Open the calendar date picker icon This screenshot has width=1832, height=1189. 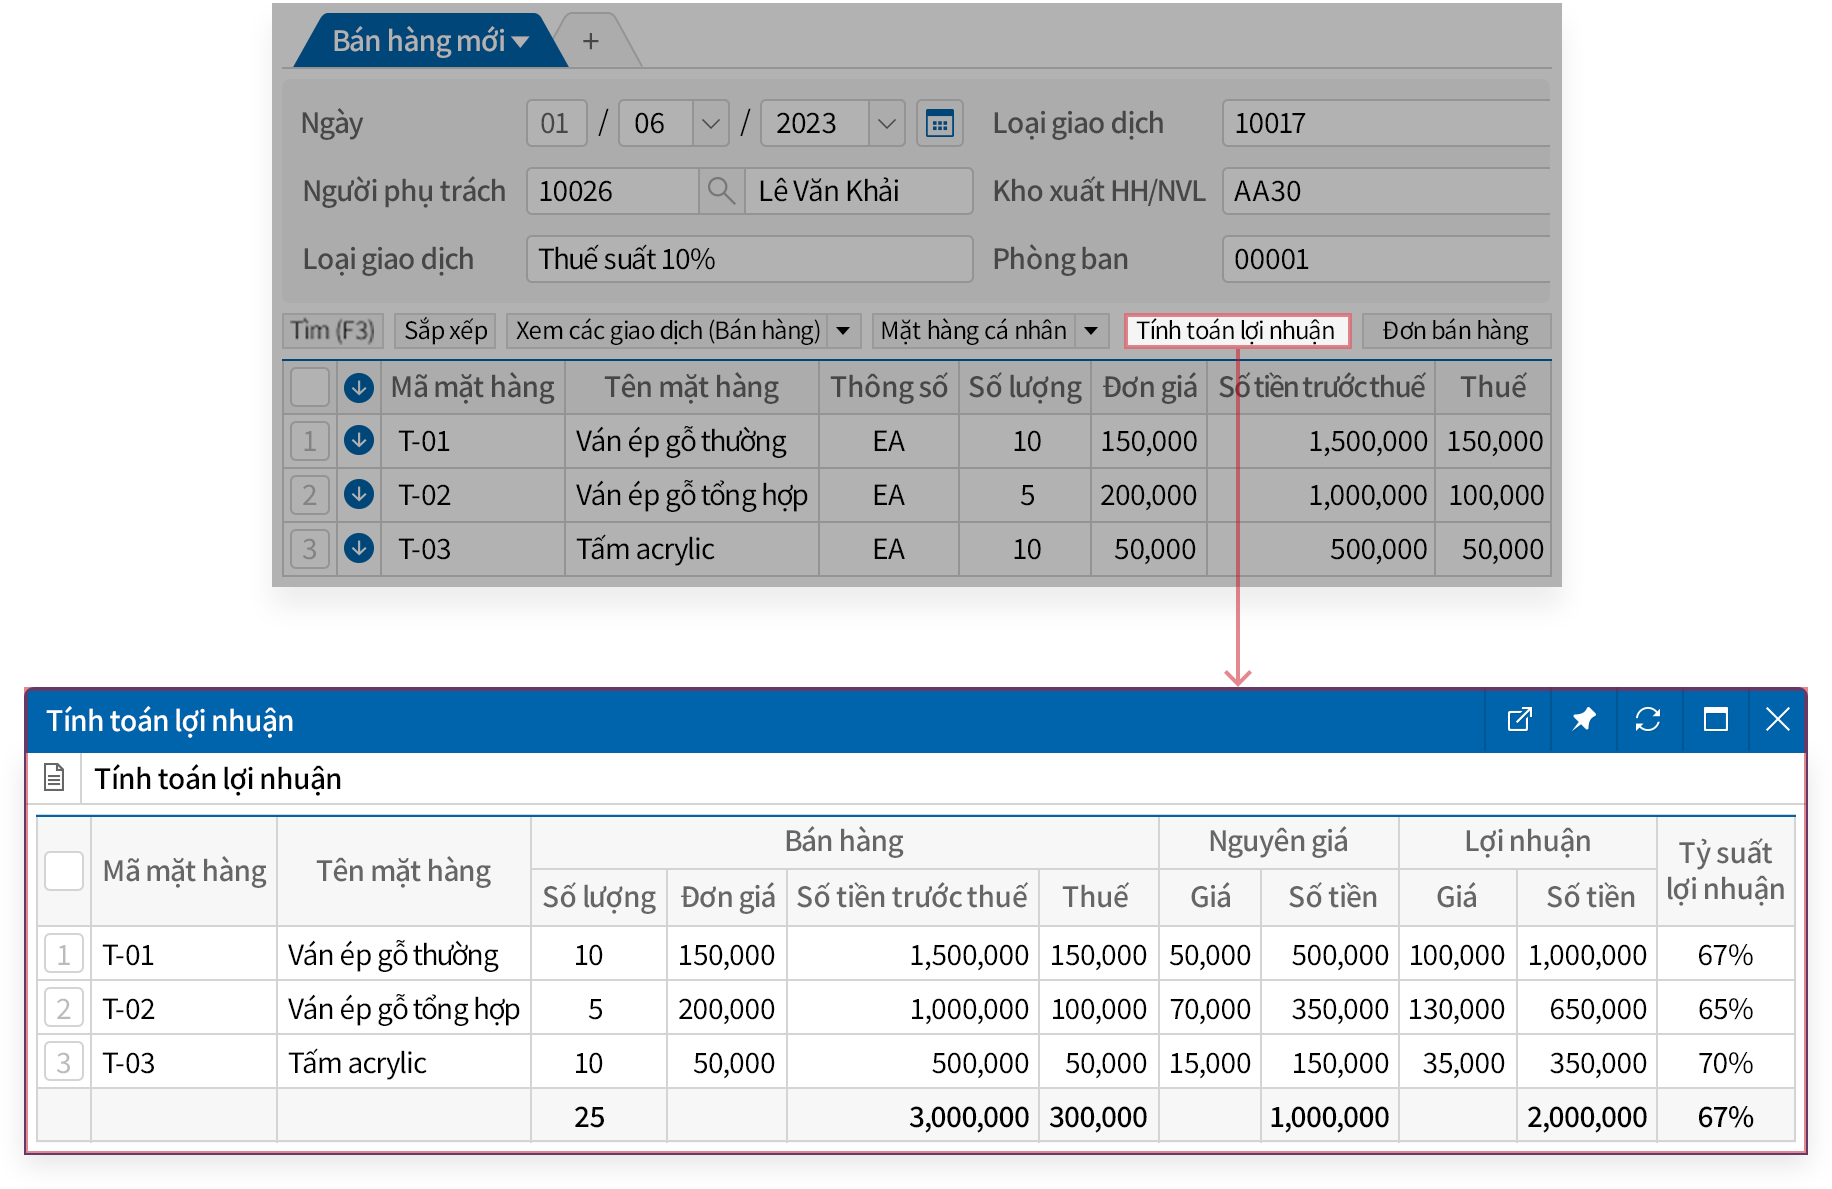pos(939,124)
